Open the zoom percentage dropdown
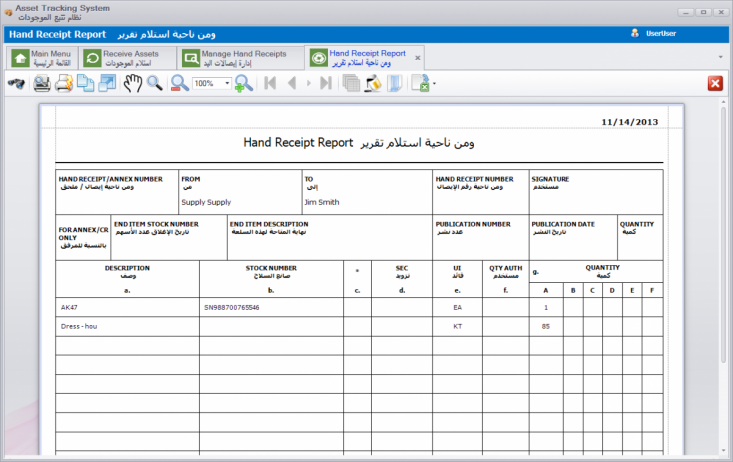Screen dimensions: 733x462 pyautogui.click(x=226, y=84)
